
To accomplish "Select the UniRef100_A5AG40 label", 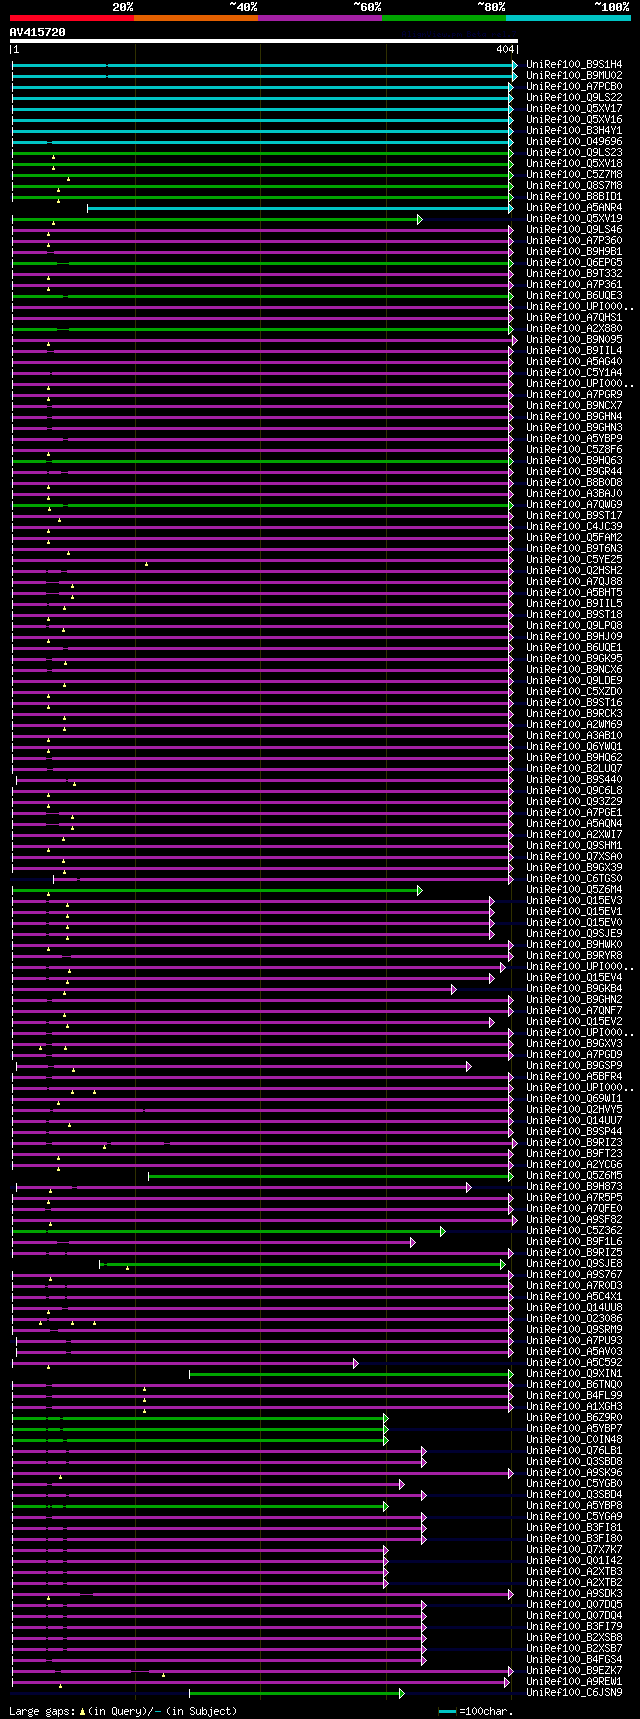I will [574, 361].
